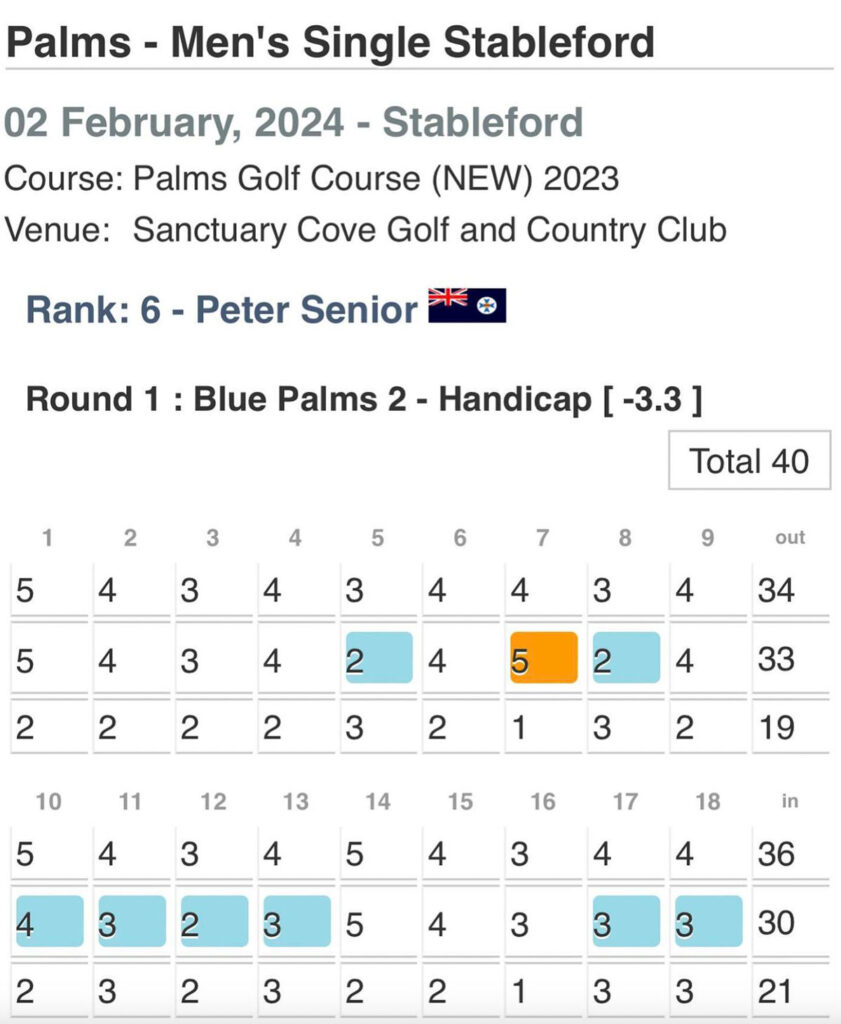Select the Rank: 6 - Peter Senior heading

tap(221, 309)
